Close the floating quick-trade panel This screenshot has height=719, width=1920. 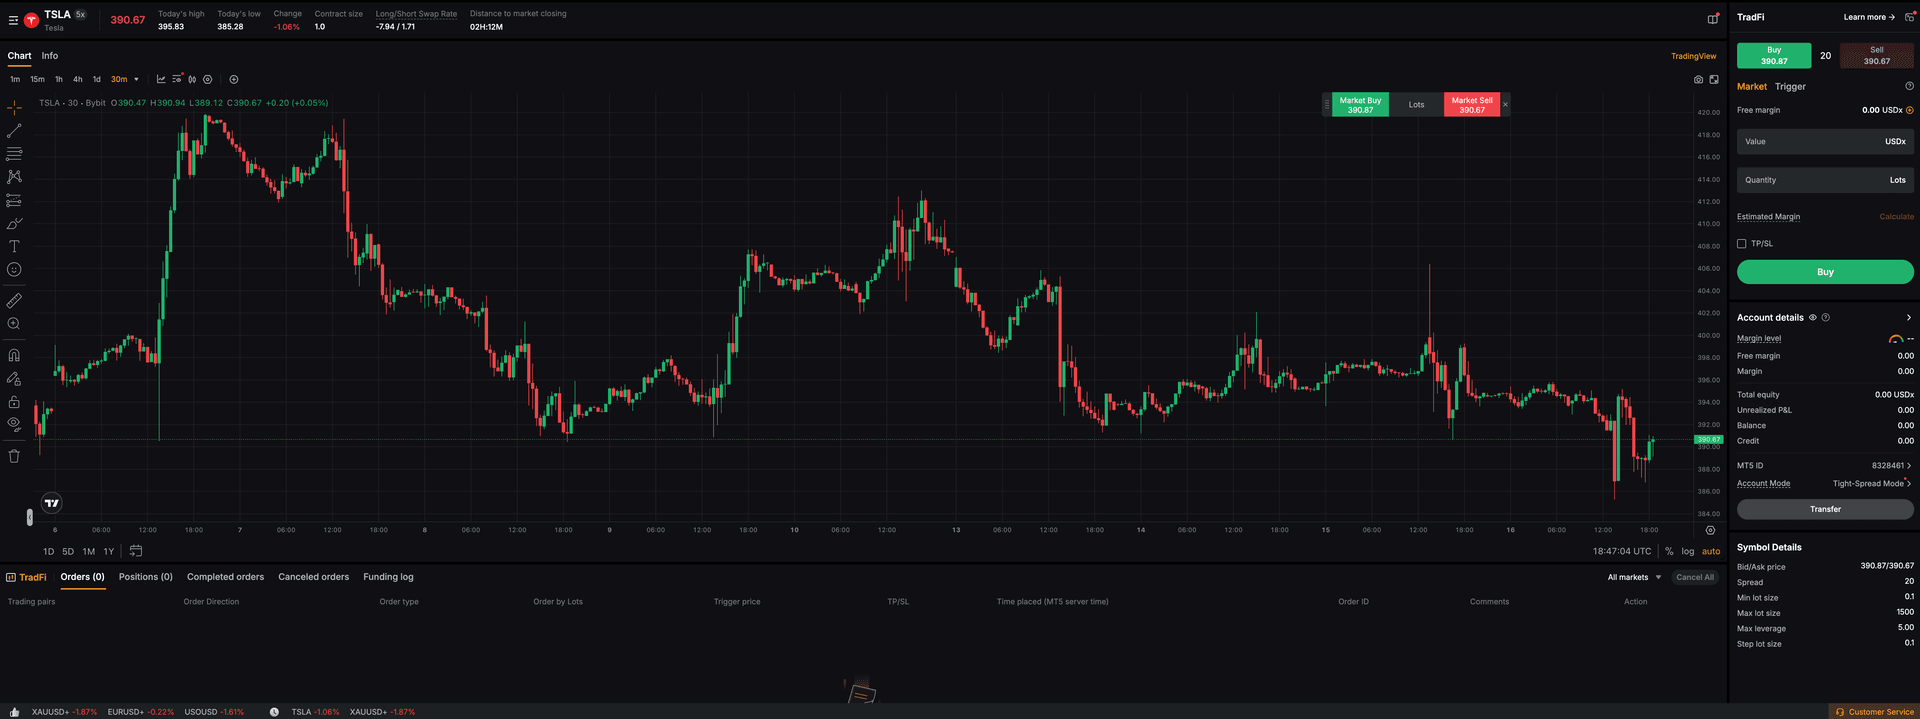tap(1505, 104)
